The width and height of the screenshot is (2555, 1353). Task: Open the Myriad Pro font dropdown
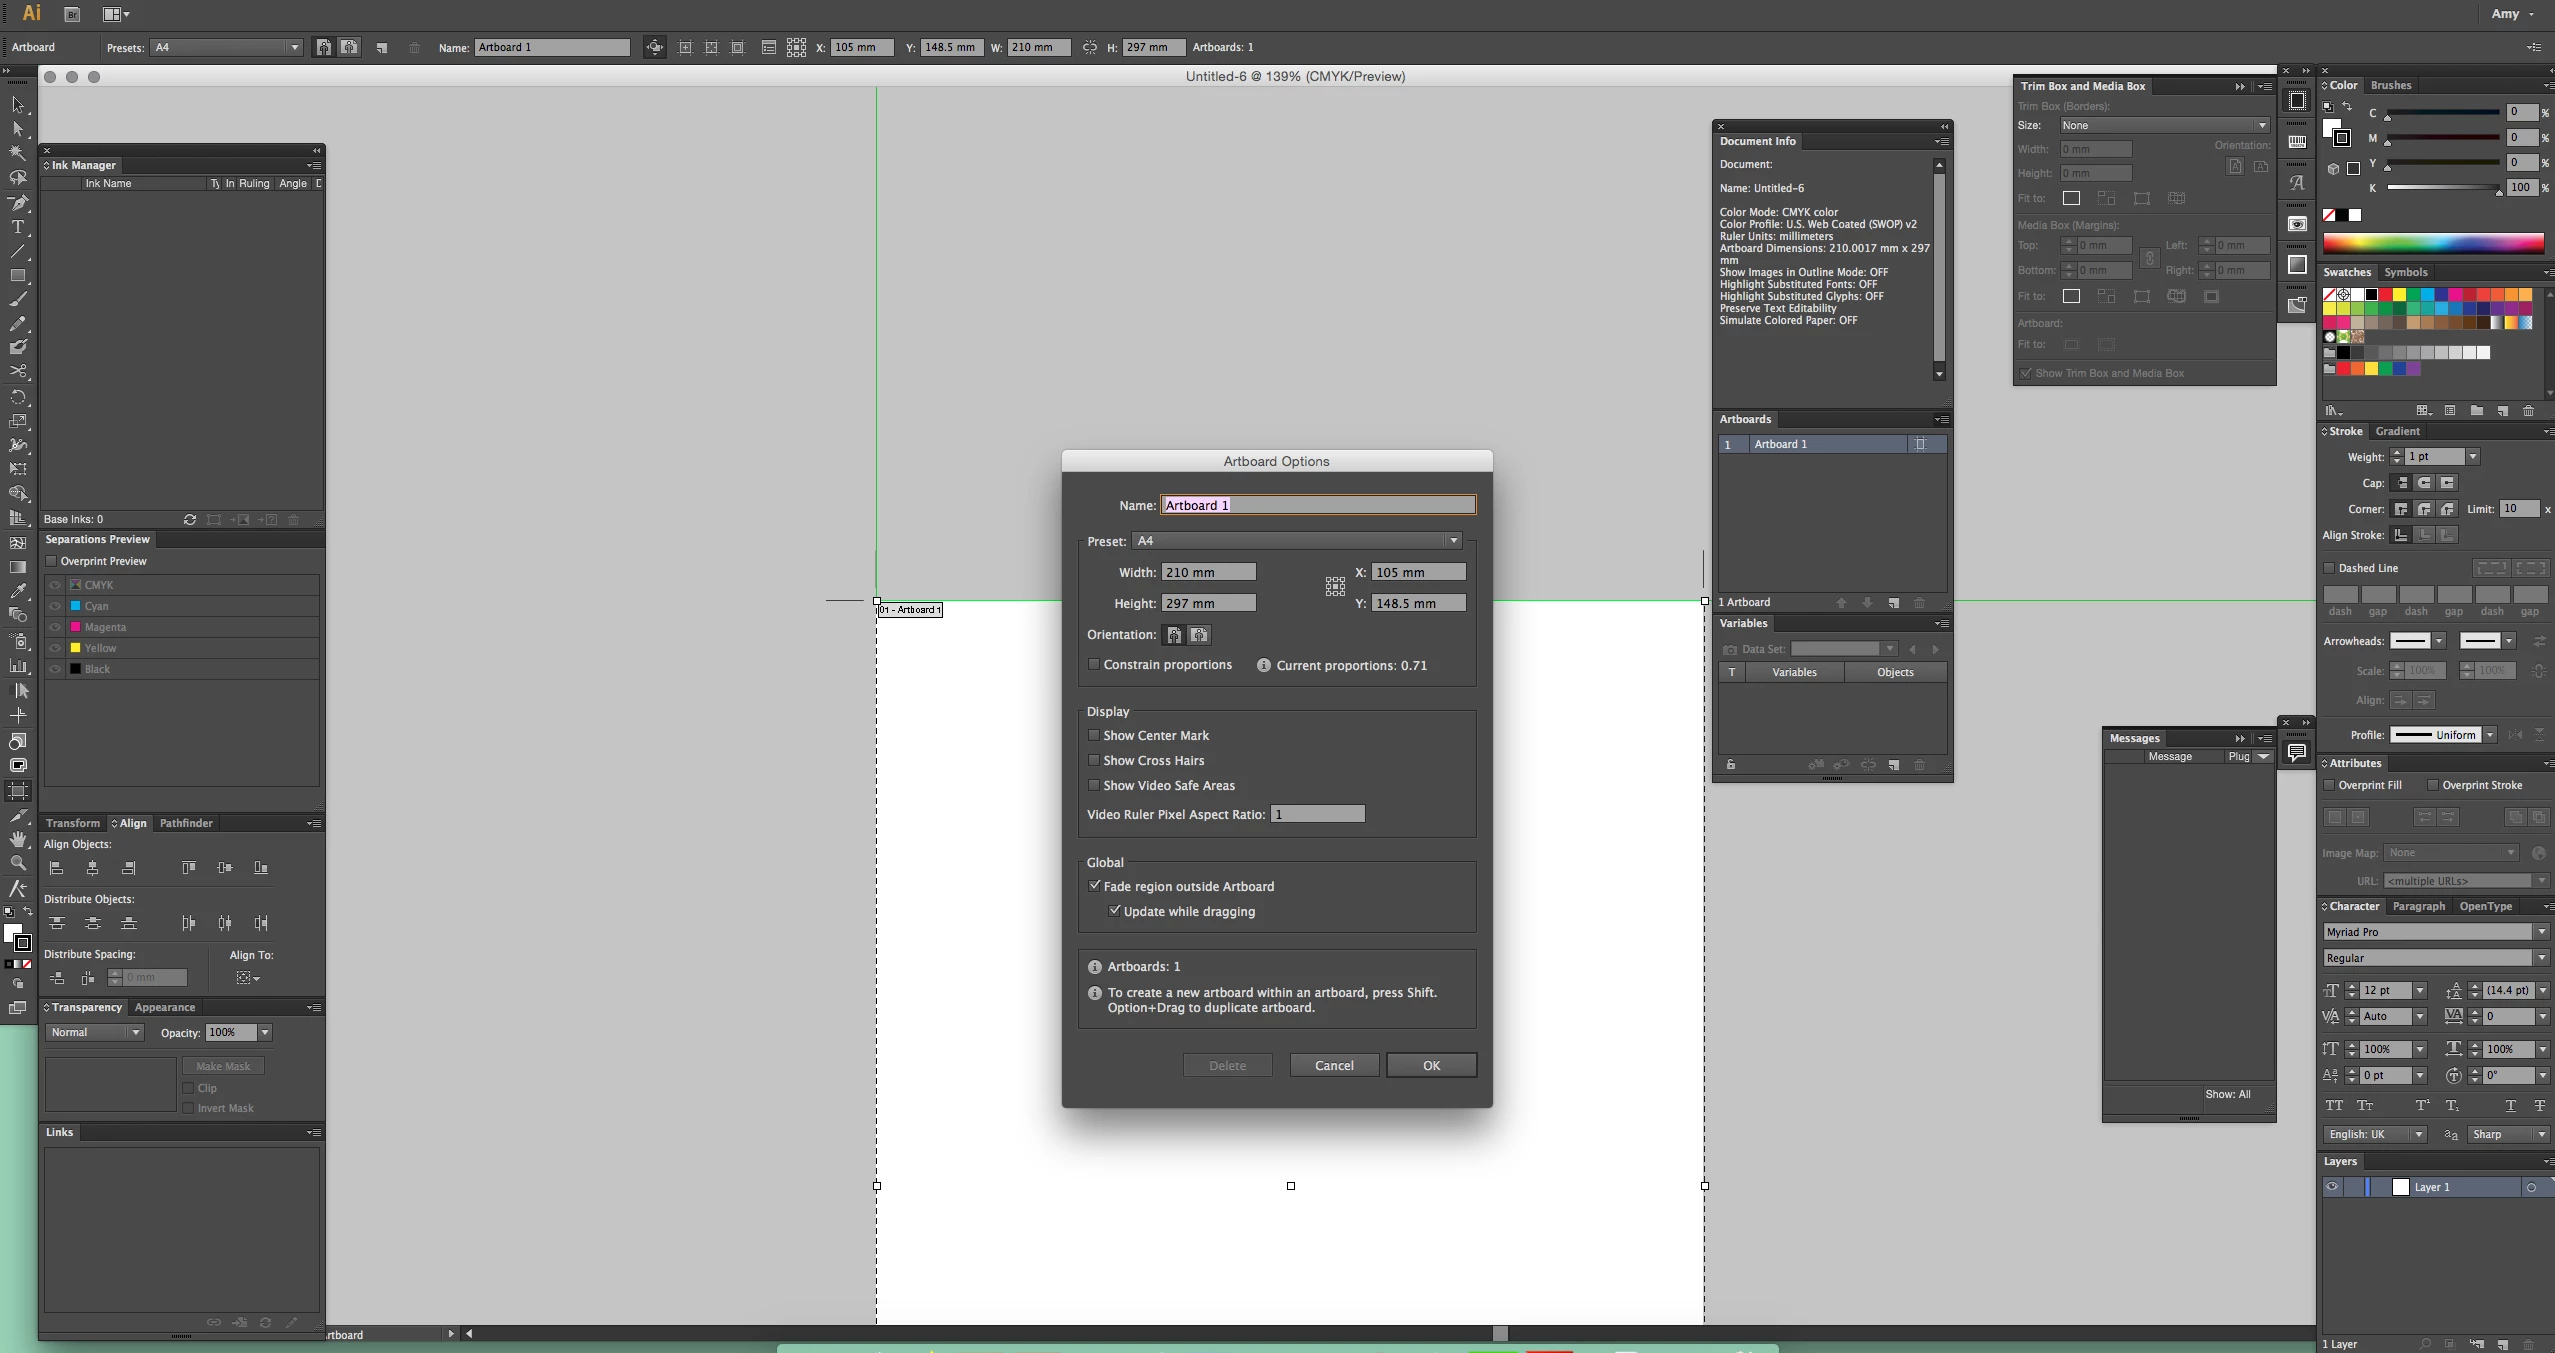[x=2541, y=932]
